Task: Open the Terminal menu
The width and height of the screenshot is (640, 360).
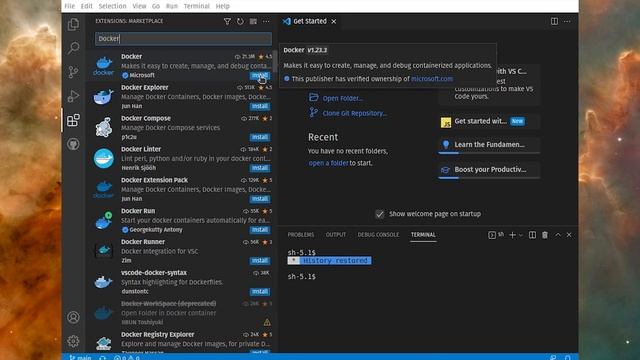Action: (x=196, y=6)
